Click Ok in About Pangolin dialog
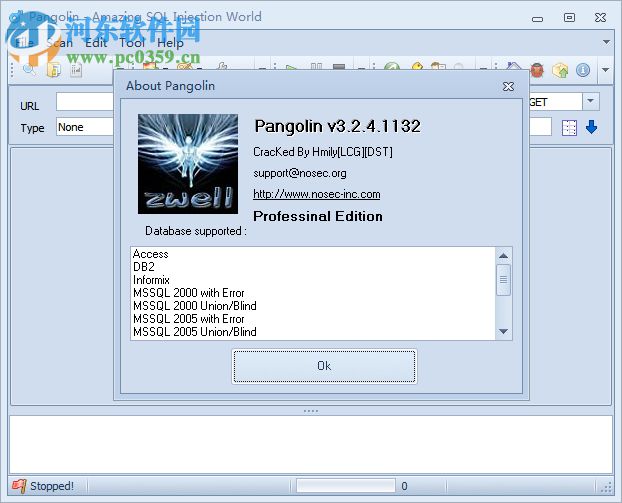The height and width of the screenshot is (503, 622). 324,366
